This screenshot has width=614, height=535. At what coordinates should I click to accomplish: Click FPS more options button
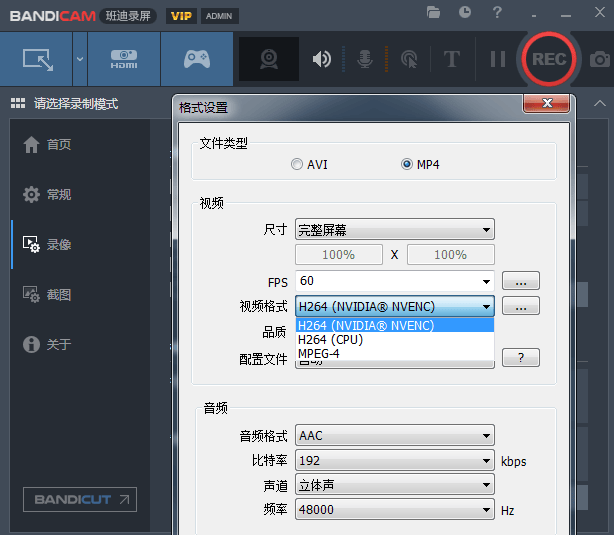coord(521,281)
